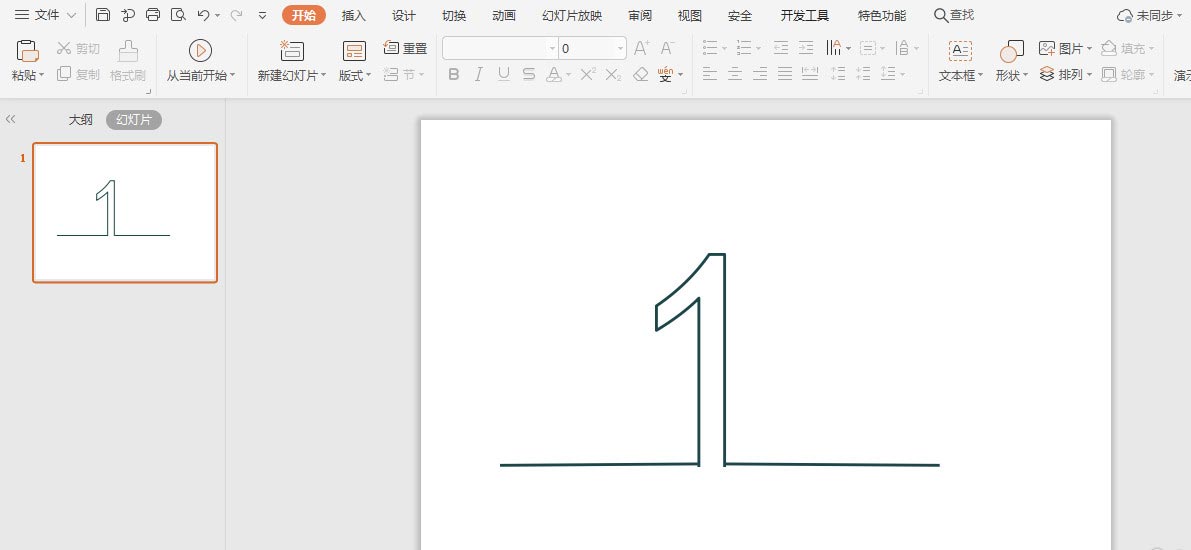
Task: Switch to the 动画 Animation tab
Action: [504, 15]
